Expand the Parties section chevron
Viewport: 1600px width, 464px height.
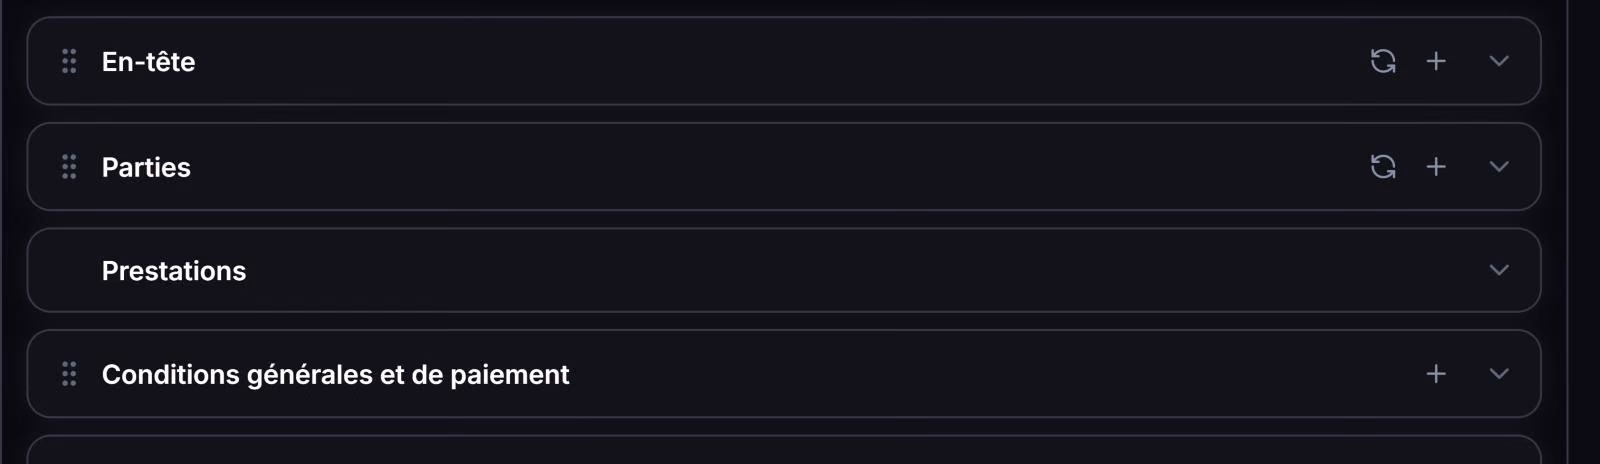click(x=1499, y=166)
